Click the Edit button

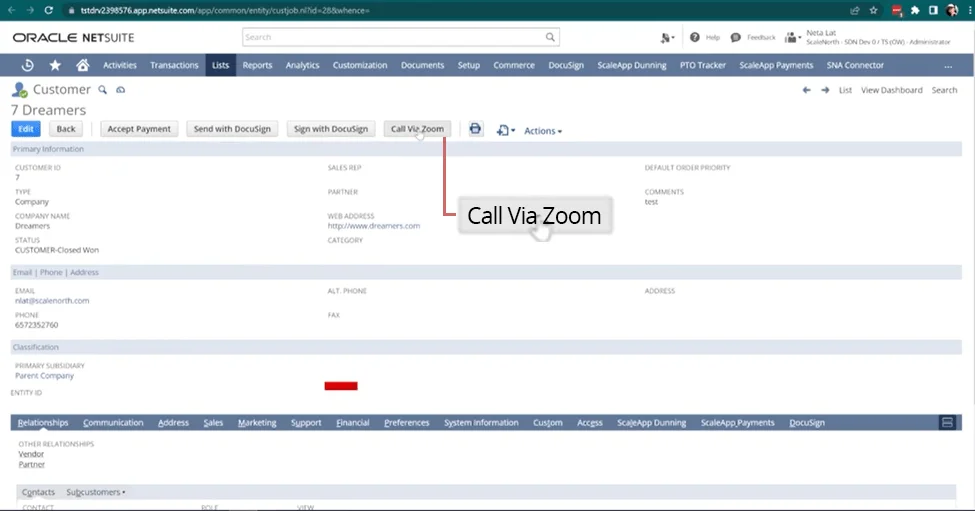pos(26,129)
